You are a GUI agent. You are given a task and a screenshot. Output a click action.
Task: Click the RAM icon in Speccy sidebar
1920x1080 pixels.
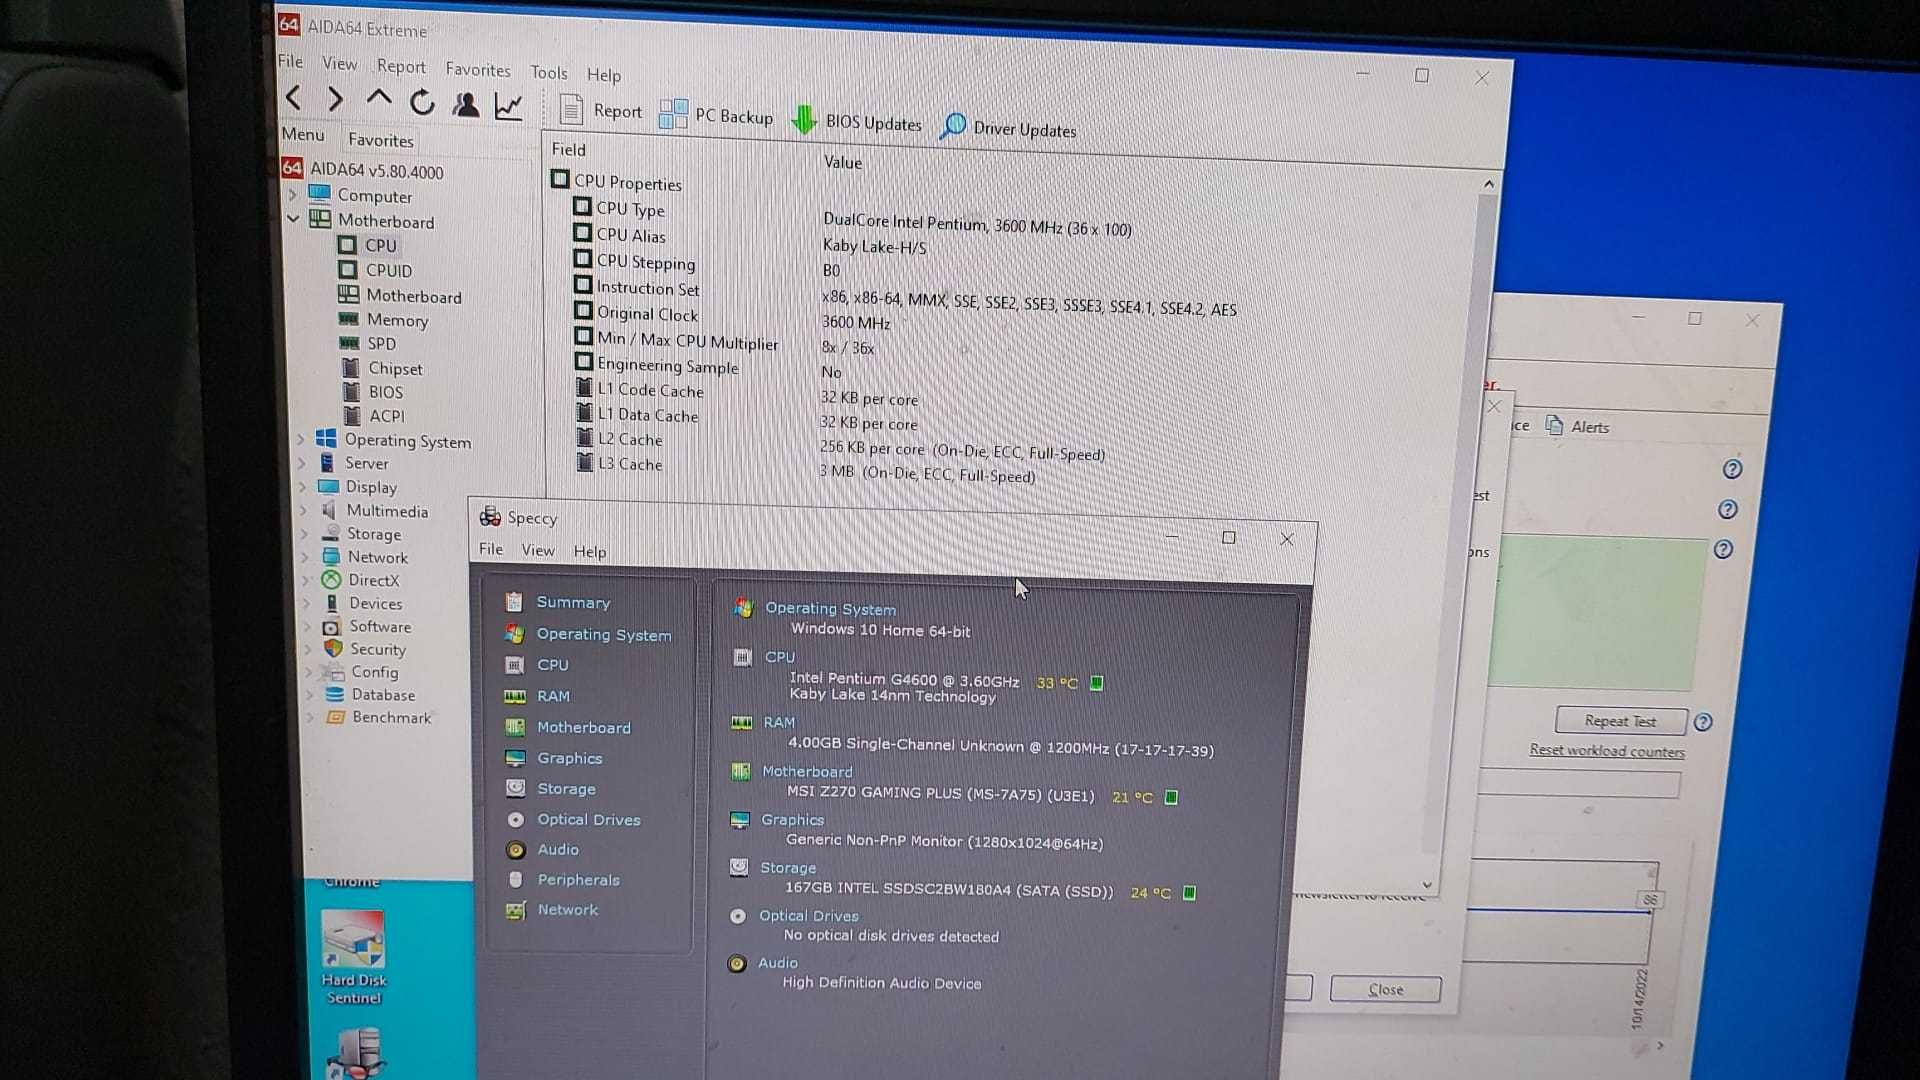(x=513, y=696)
